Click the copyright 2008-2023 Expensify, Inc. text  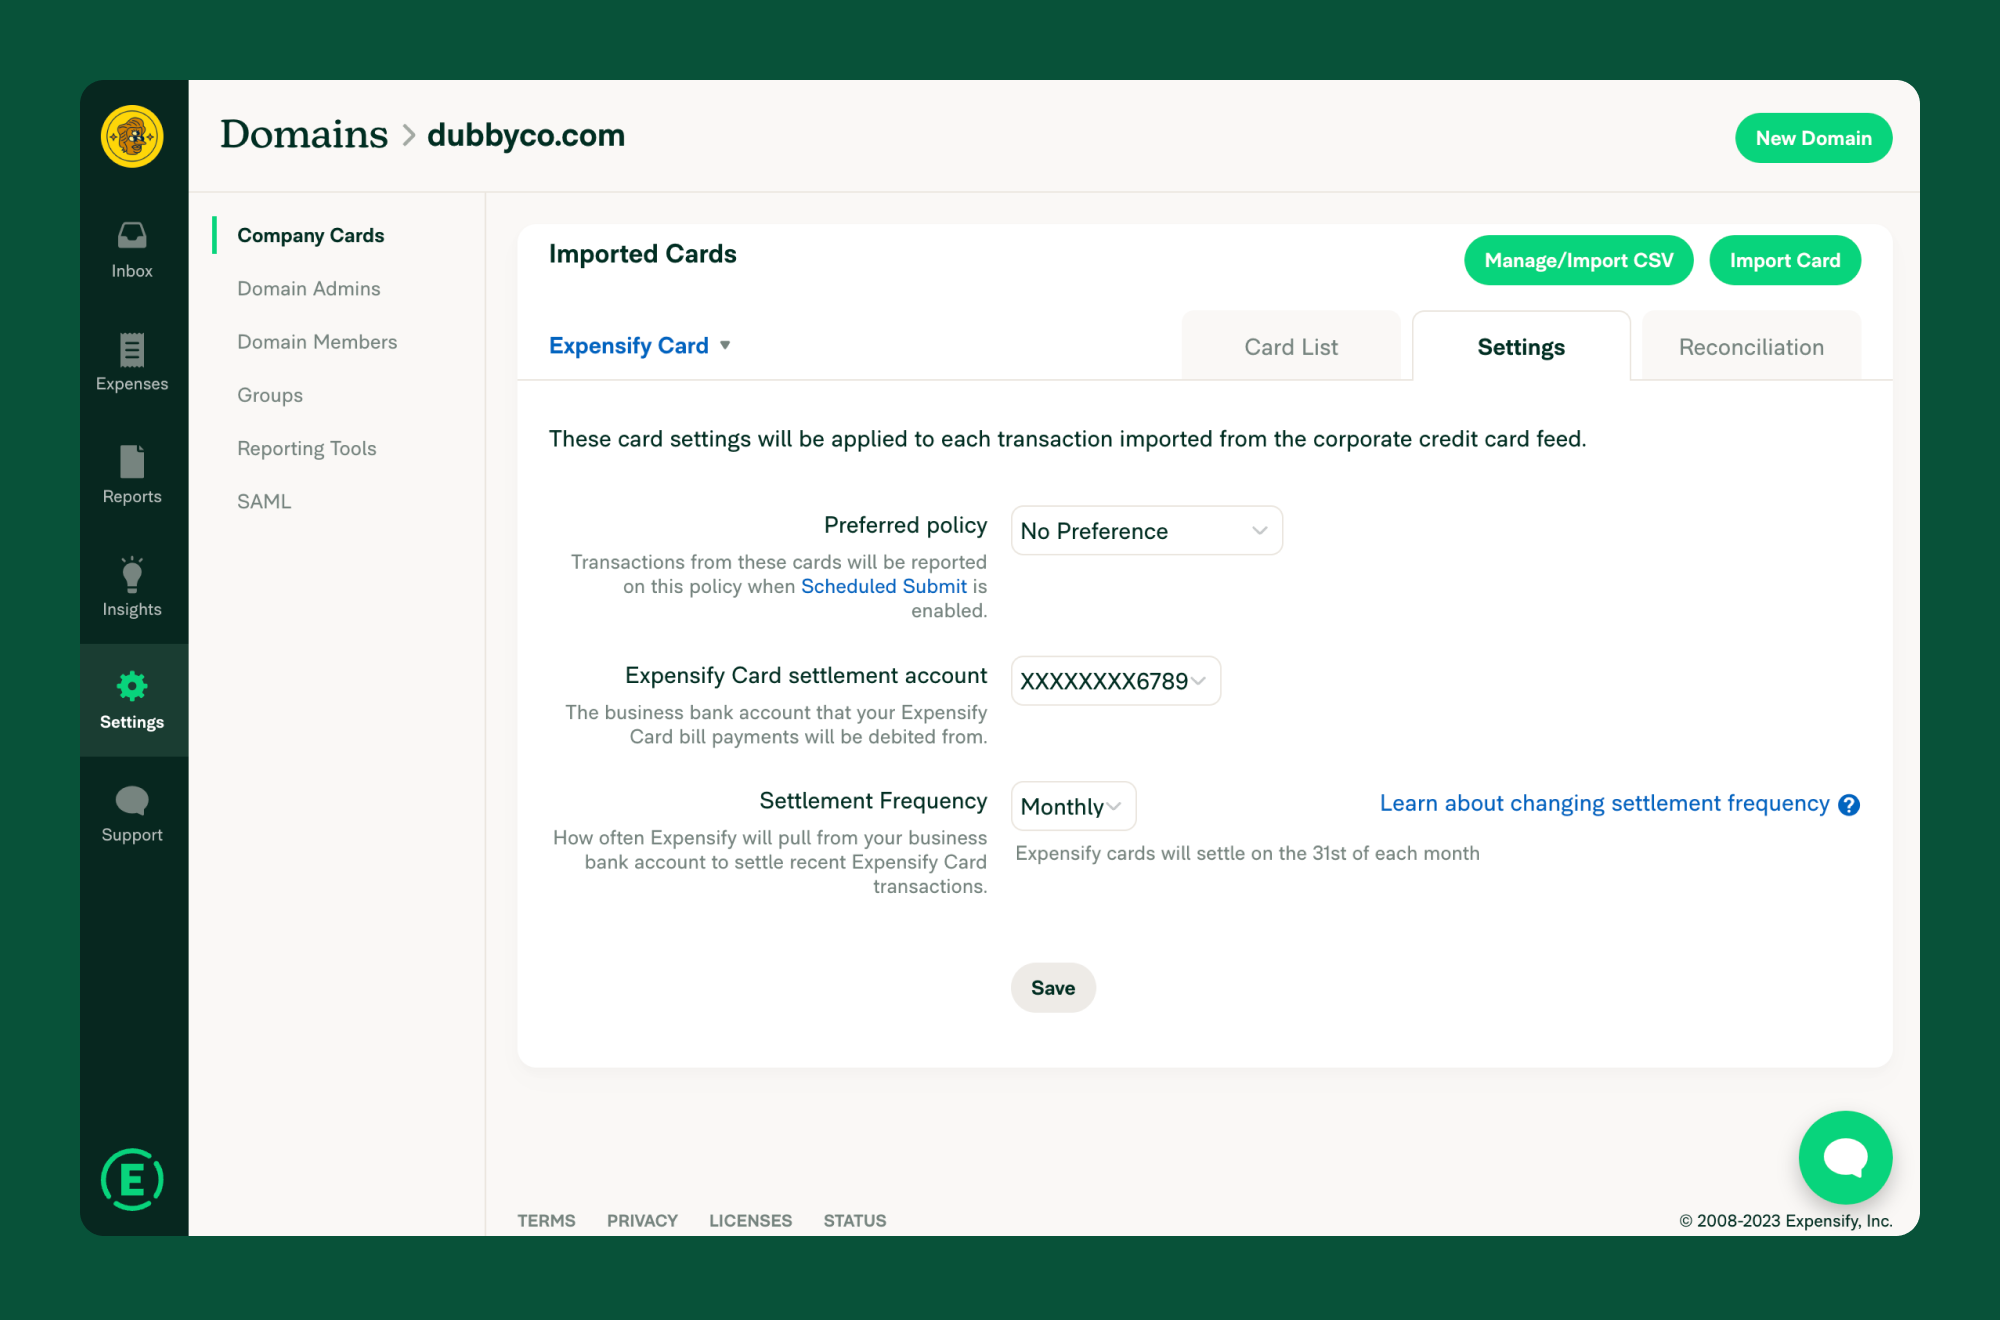1785,1220
